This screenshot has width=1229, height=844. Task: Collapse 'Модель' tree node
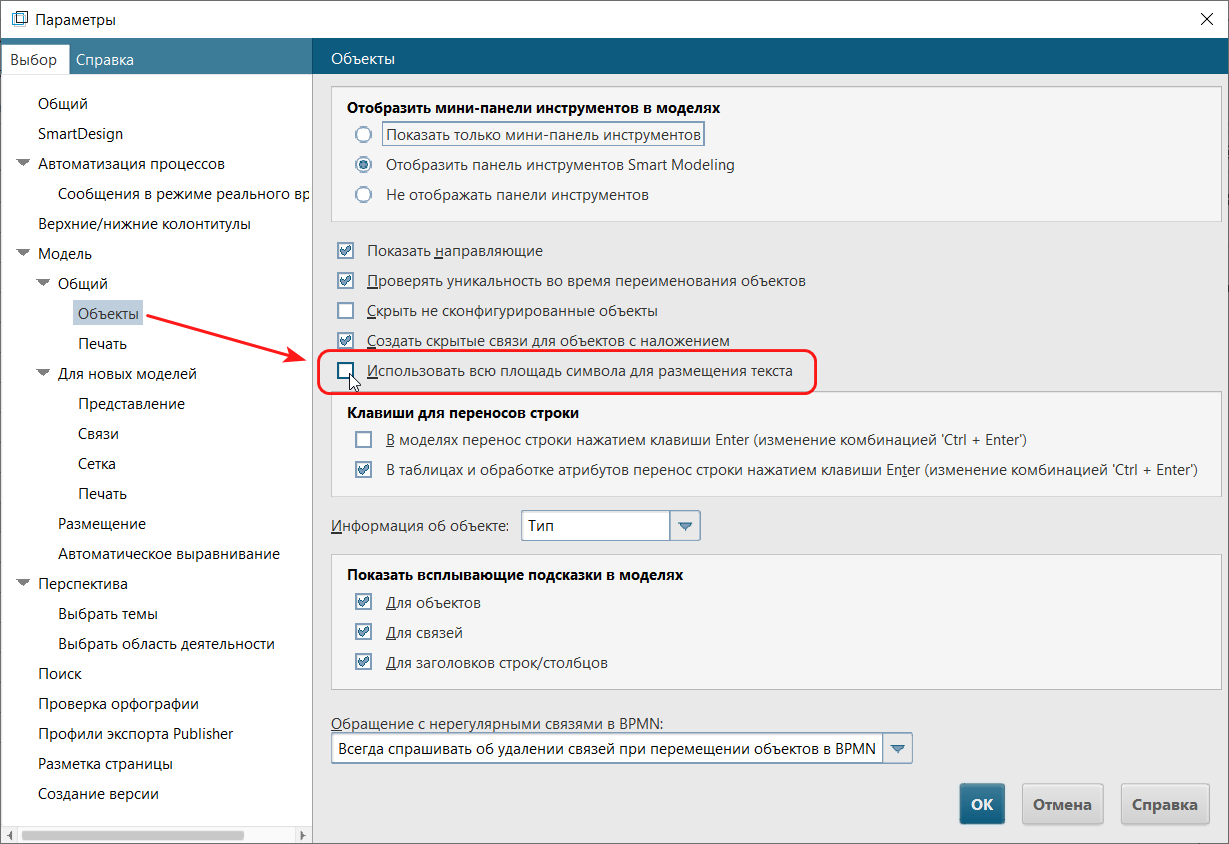(x=23, y=254)
